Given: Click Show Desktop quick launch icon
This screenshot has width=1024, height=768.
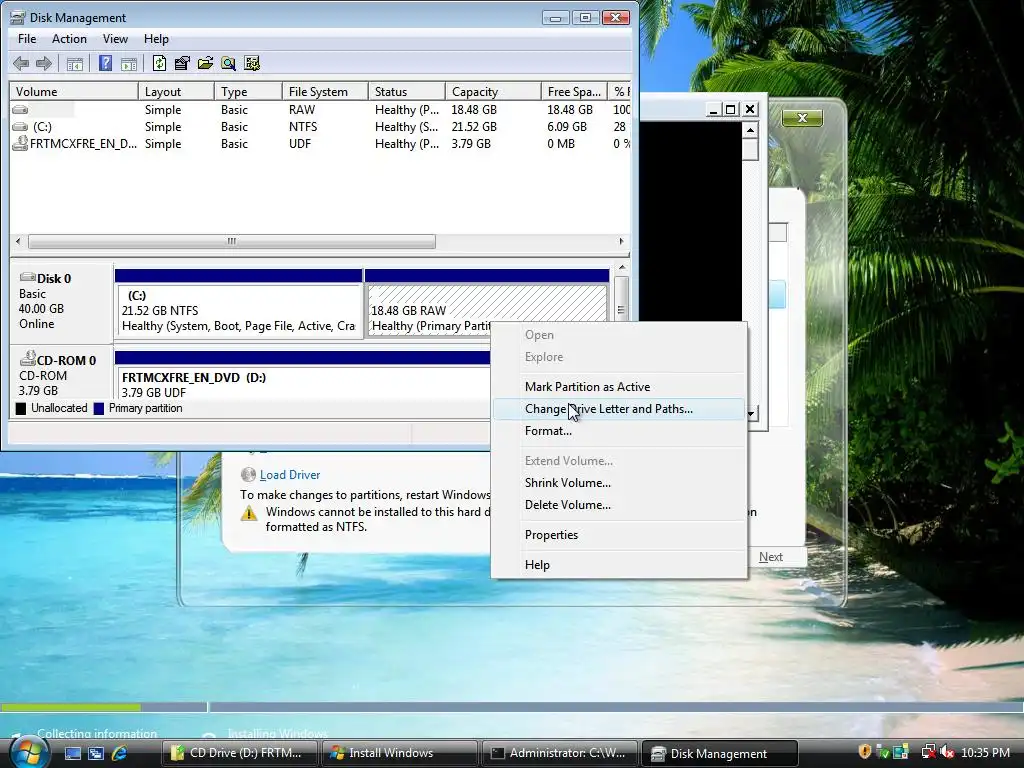Looking at the screenshot, I should (x=72, y=753).
